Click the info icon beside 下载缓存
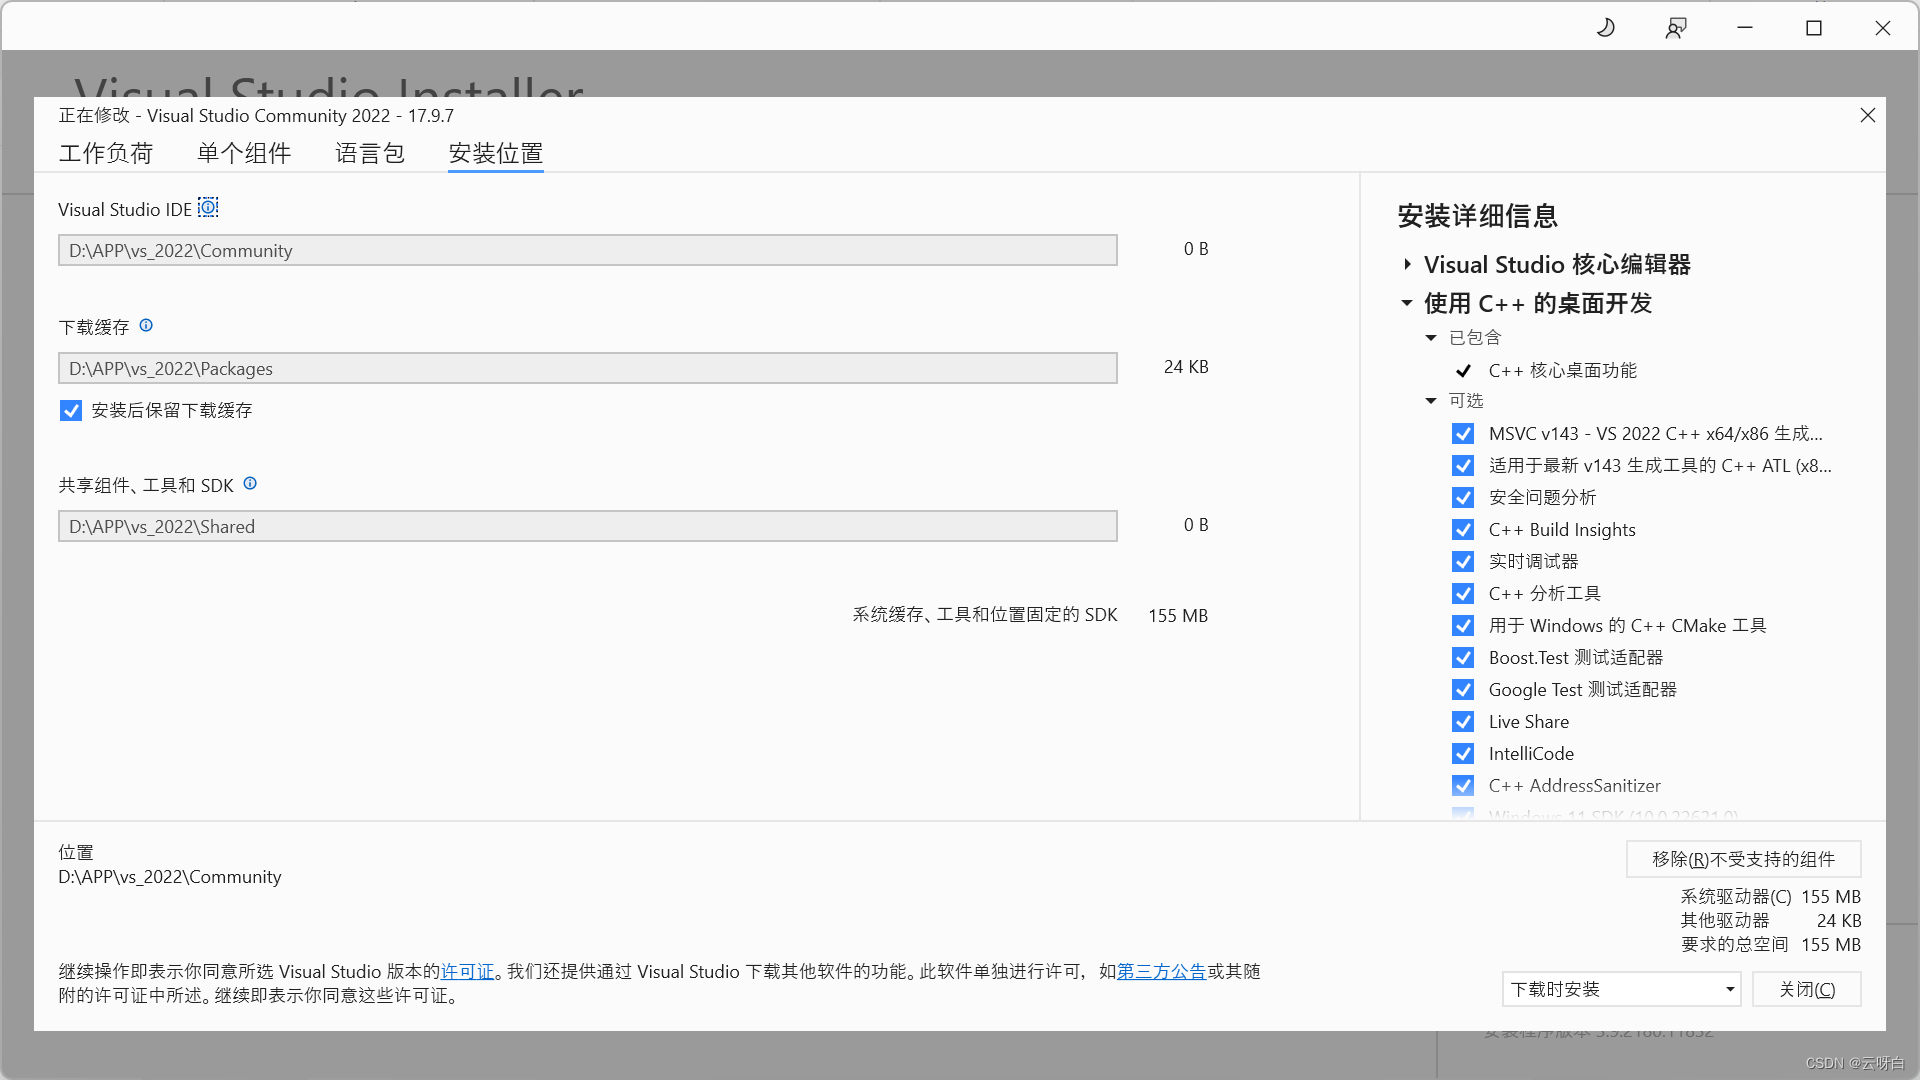The image size is (1920, 1080). tap(146, 326)
